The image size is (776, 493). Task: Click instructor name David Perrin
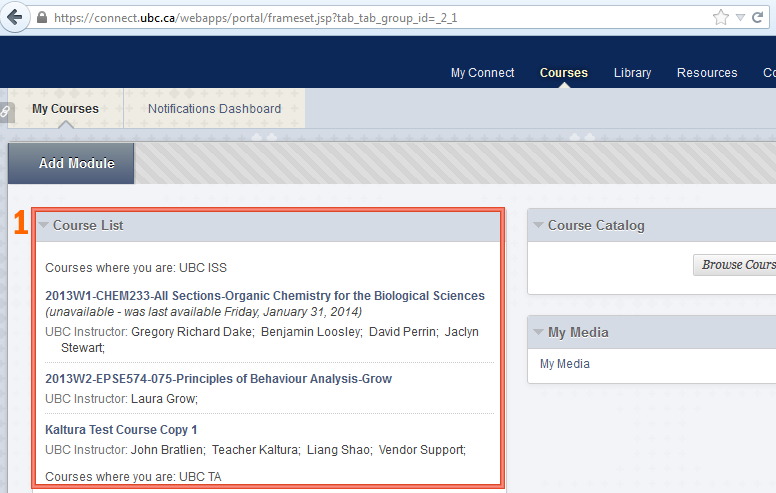[x=404, y=332]
